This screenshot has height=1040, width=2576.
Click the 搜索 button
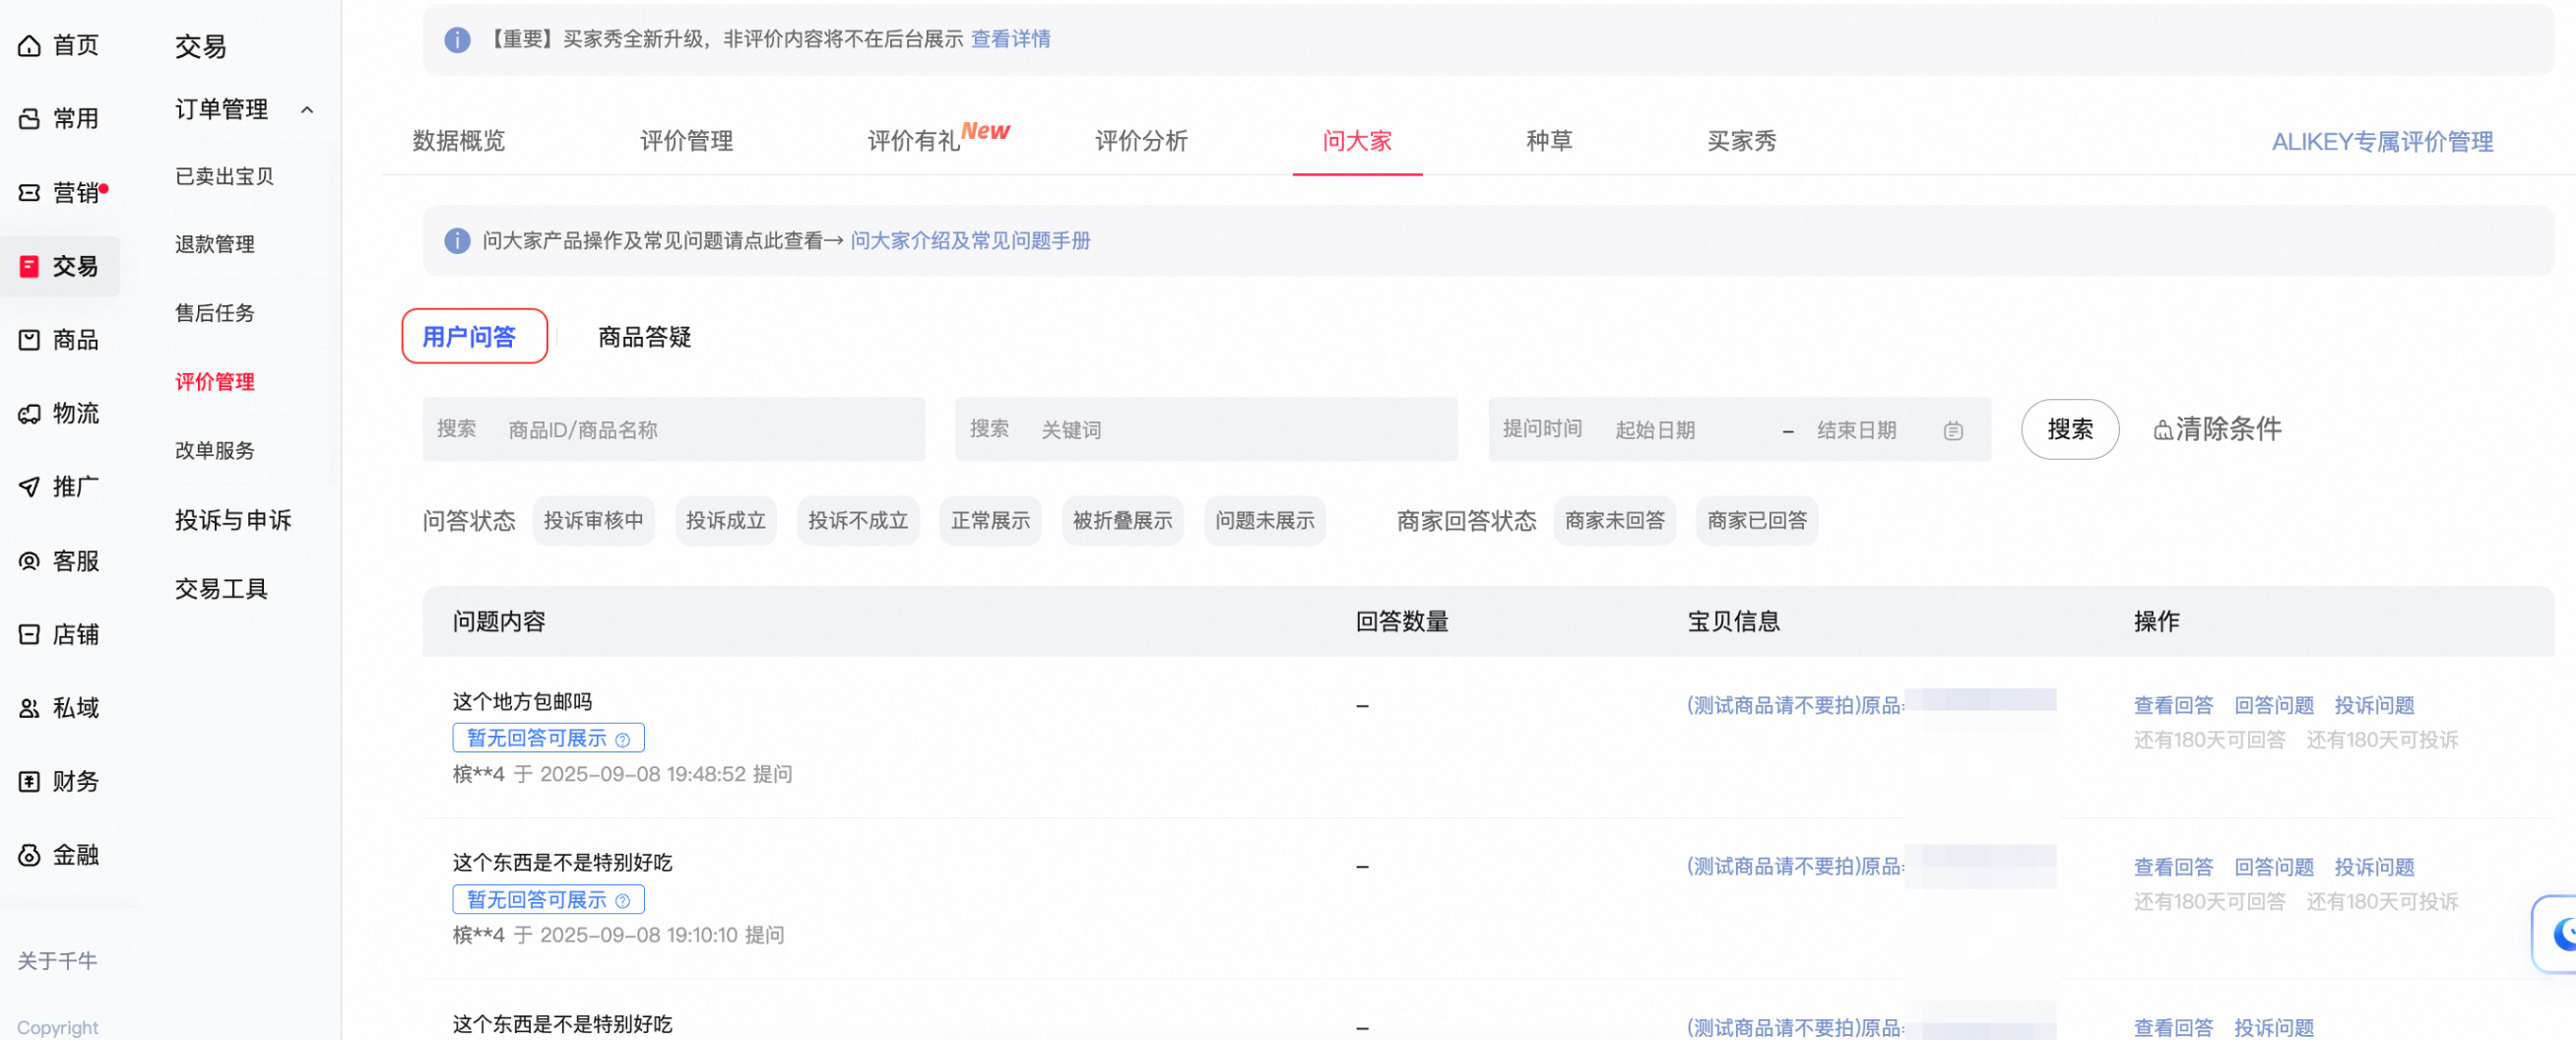(x=2070, y=430)
